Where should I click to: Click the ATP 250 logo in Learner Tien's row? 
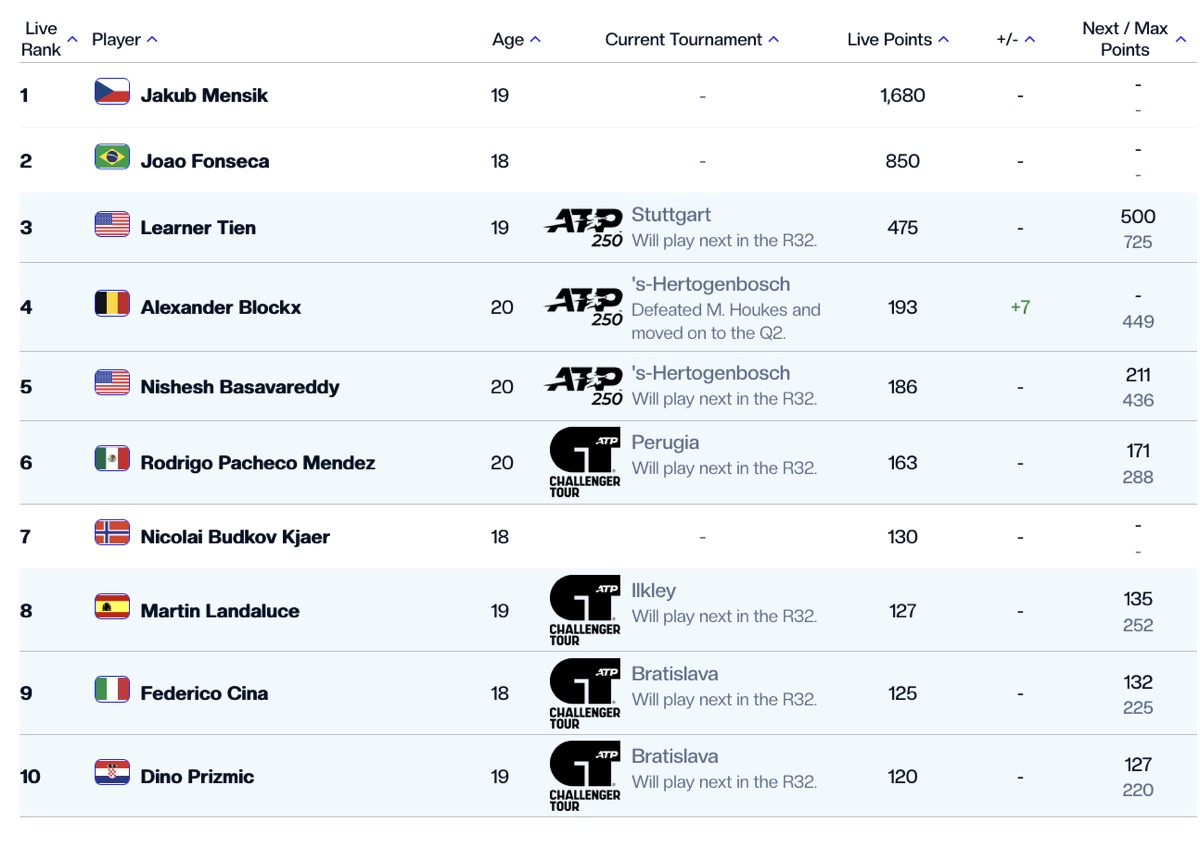tap(584, 228)
